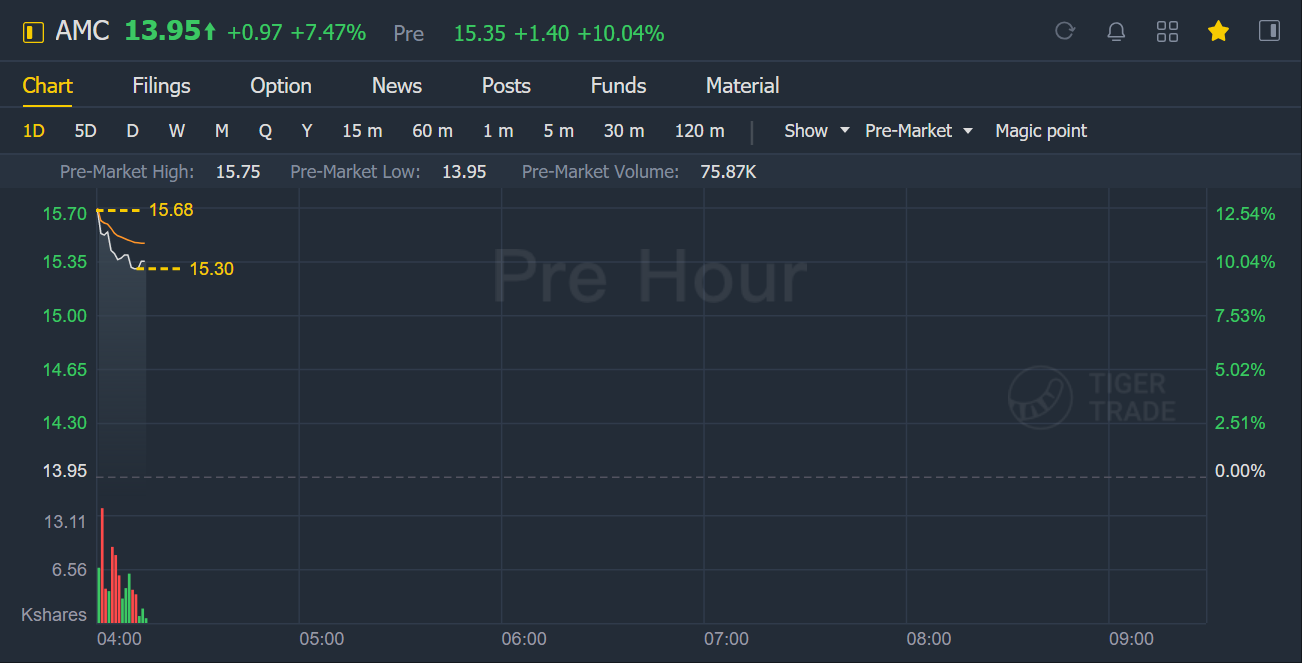Switch to the Chart tab
This screenshot has width=1302, height=663.
coord(48,86)
